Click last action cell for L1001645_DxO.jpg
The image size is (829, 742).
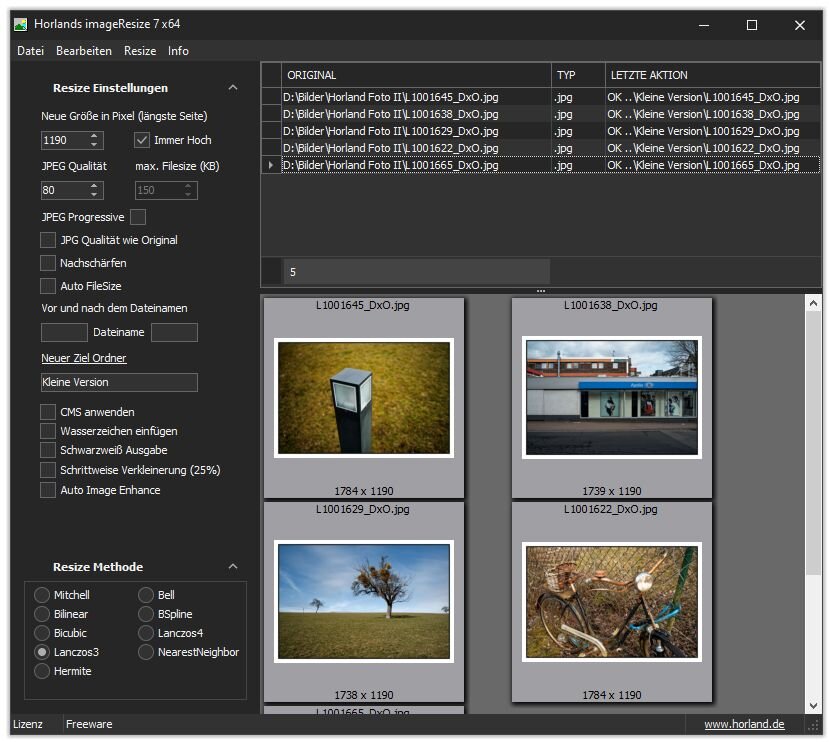tap(712, 97)
